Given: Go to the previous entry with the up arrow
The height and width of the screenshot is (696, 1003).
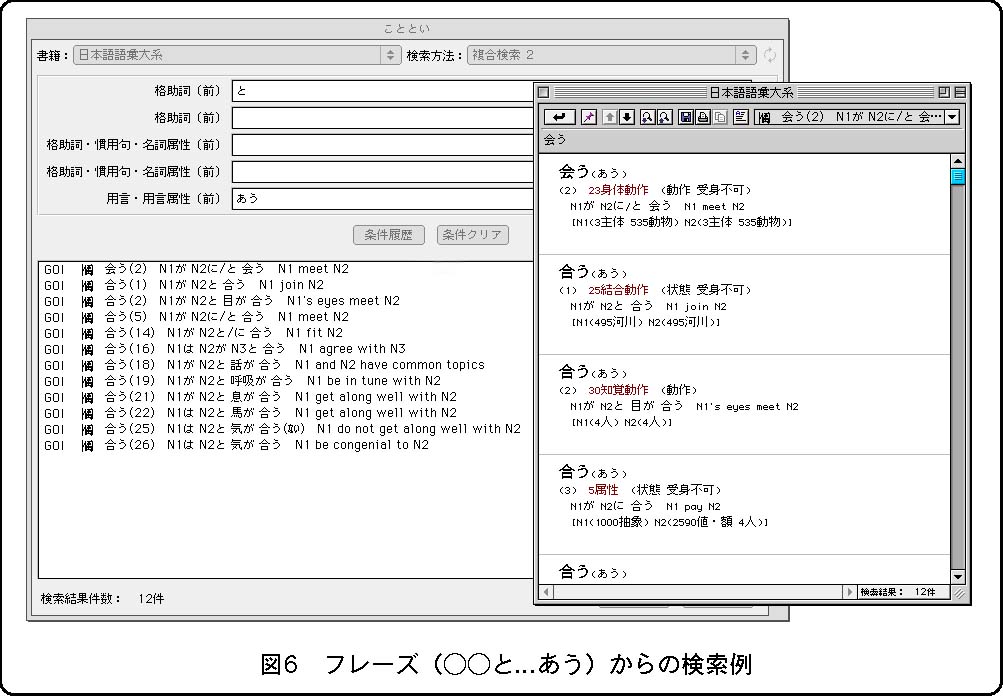Looking at the screenshot, I should coord(610,117).
